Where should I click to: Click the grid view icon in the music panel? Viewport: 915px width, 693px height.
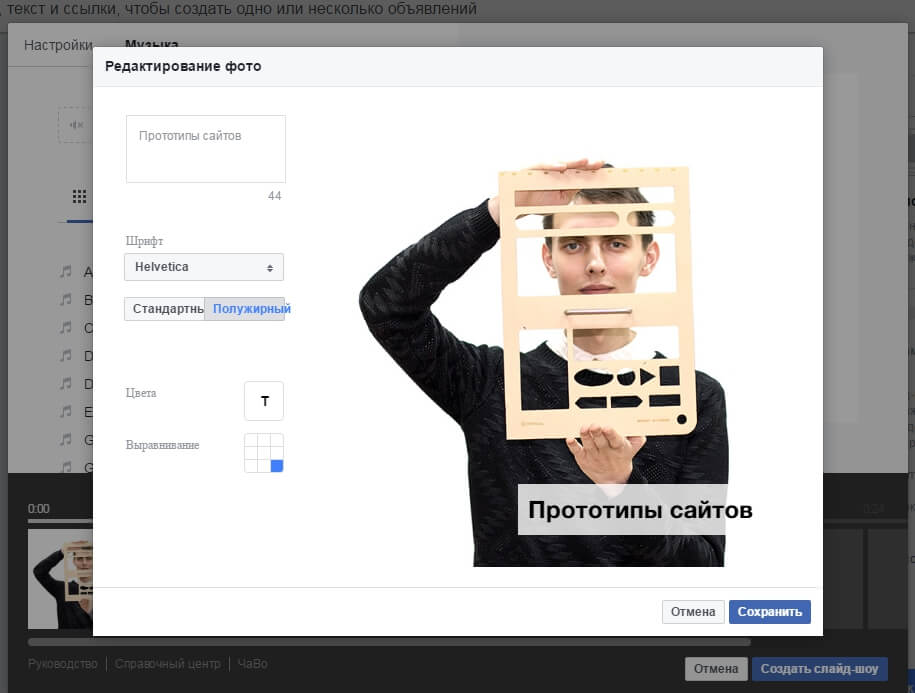coord(79,196)
